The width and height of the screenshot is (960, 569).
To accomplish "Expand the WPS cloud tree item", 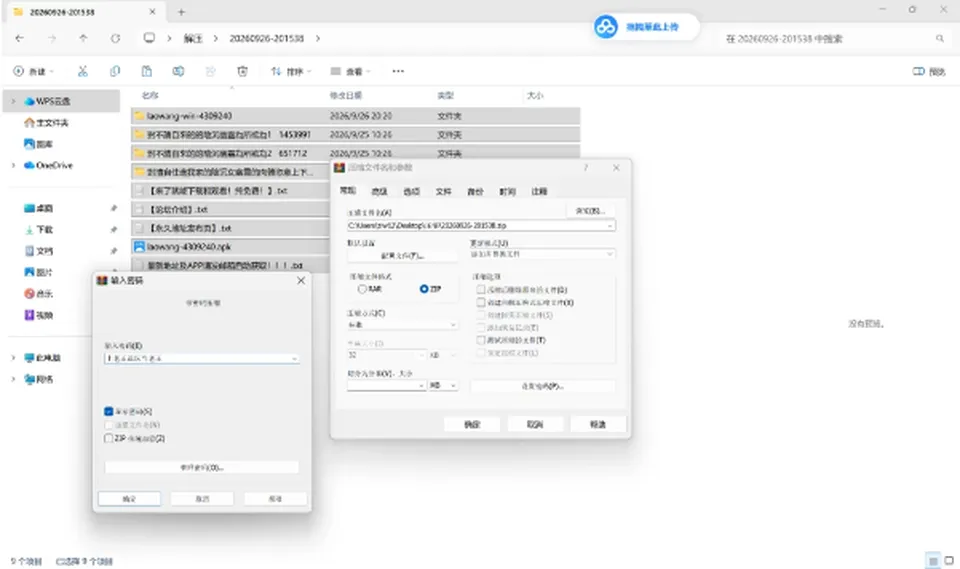I will (x=13, y=101).
